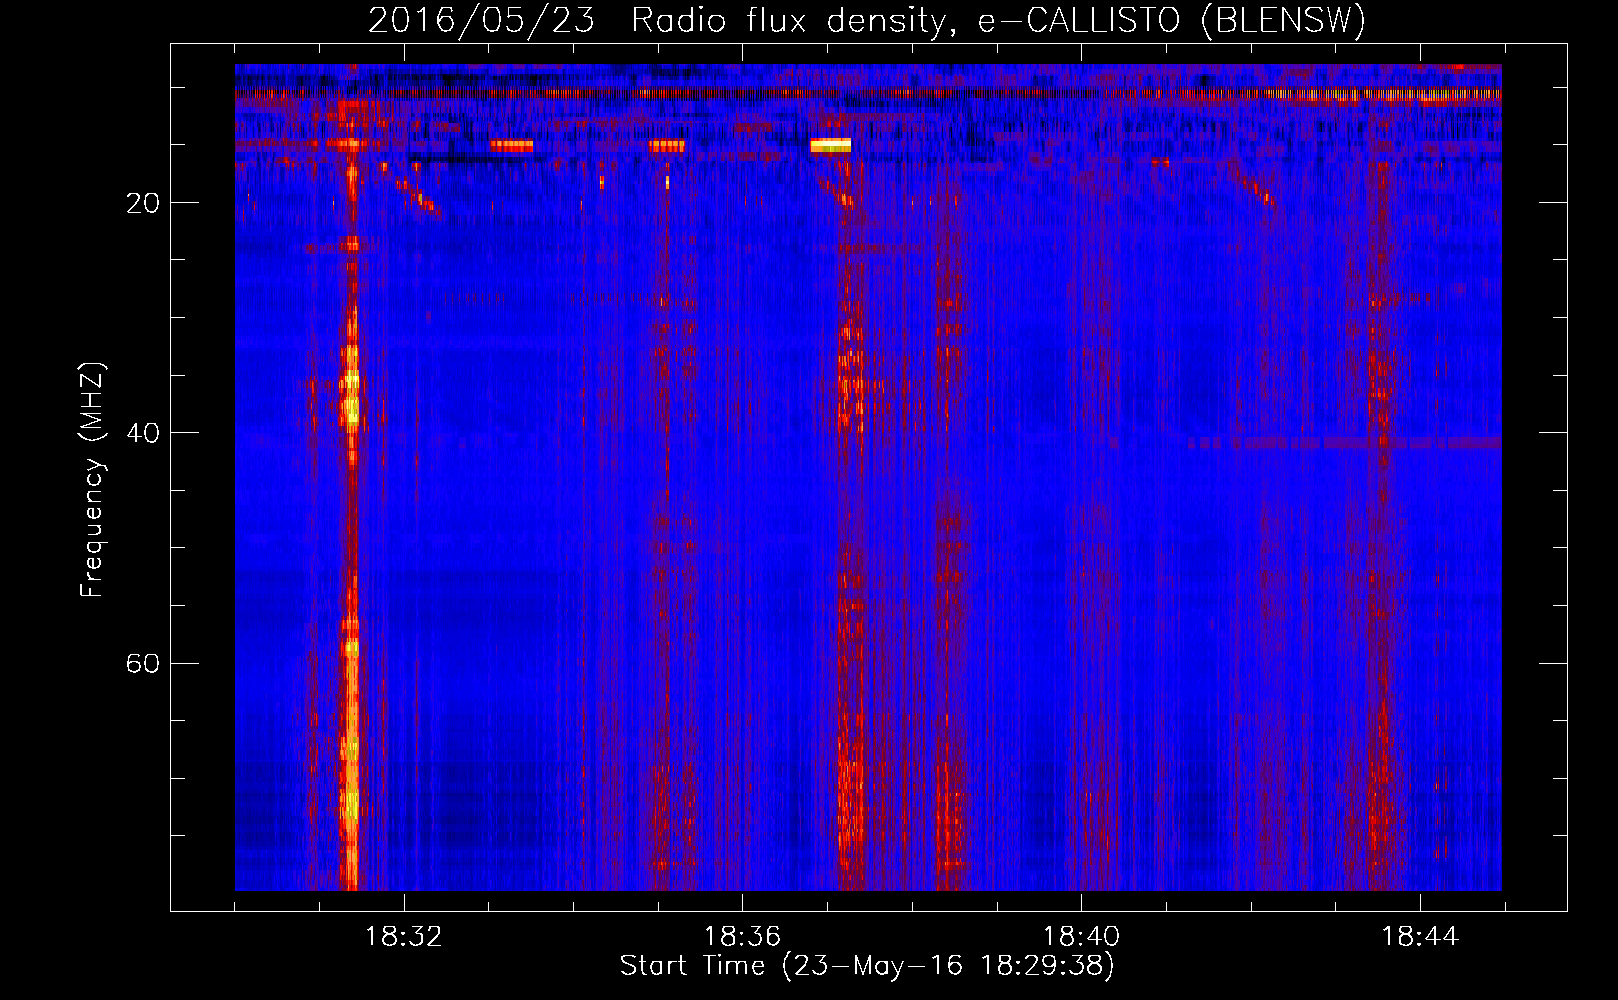Image resolution: width=1618 pixels, height=1000 pixels.
Task: Click the 18:40 time tick label
Action: pos(1081,937)
